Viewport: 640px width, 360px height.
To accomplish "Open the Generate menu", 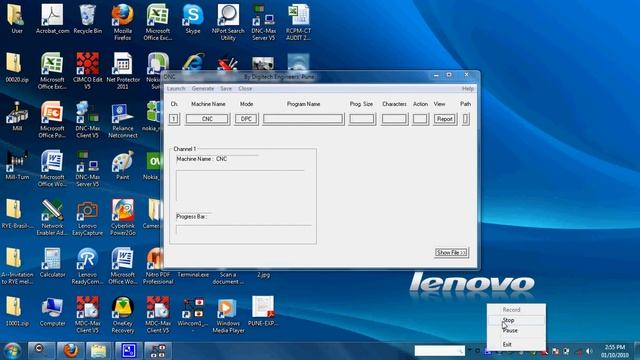I will [203, 89].
